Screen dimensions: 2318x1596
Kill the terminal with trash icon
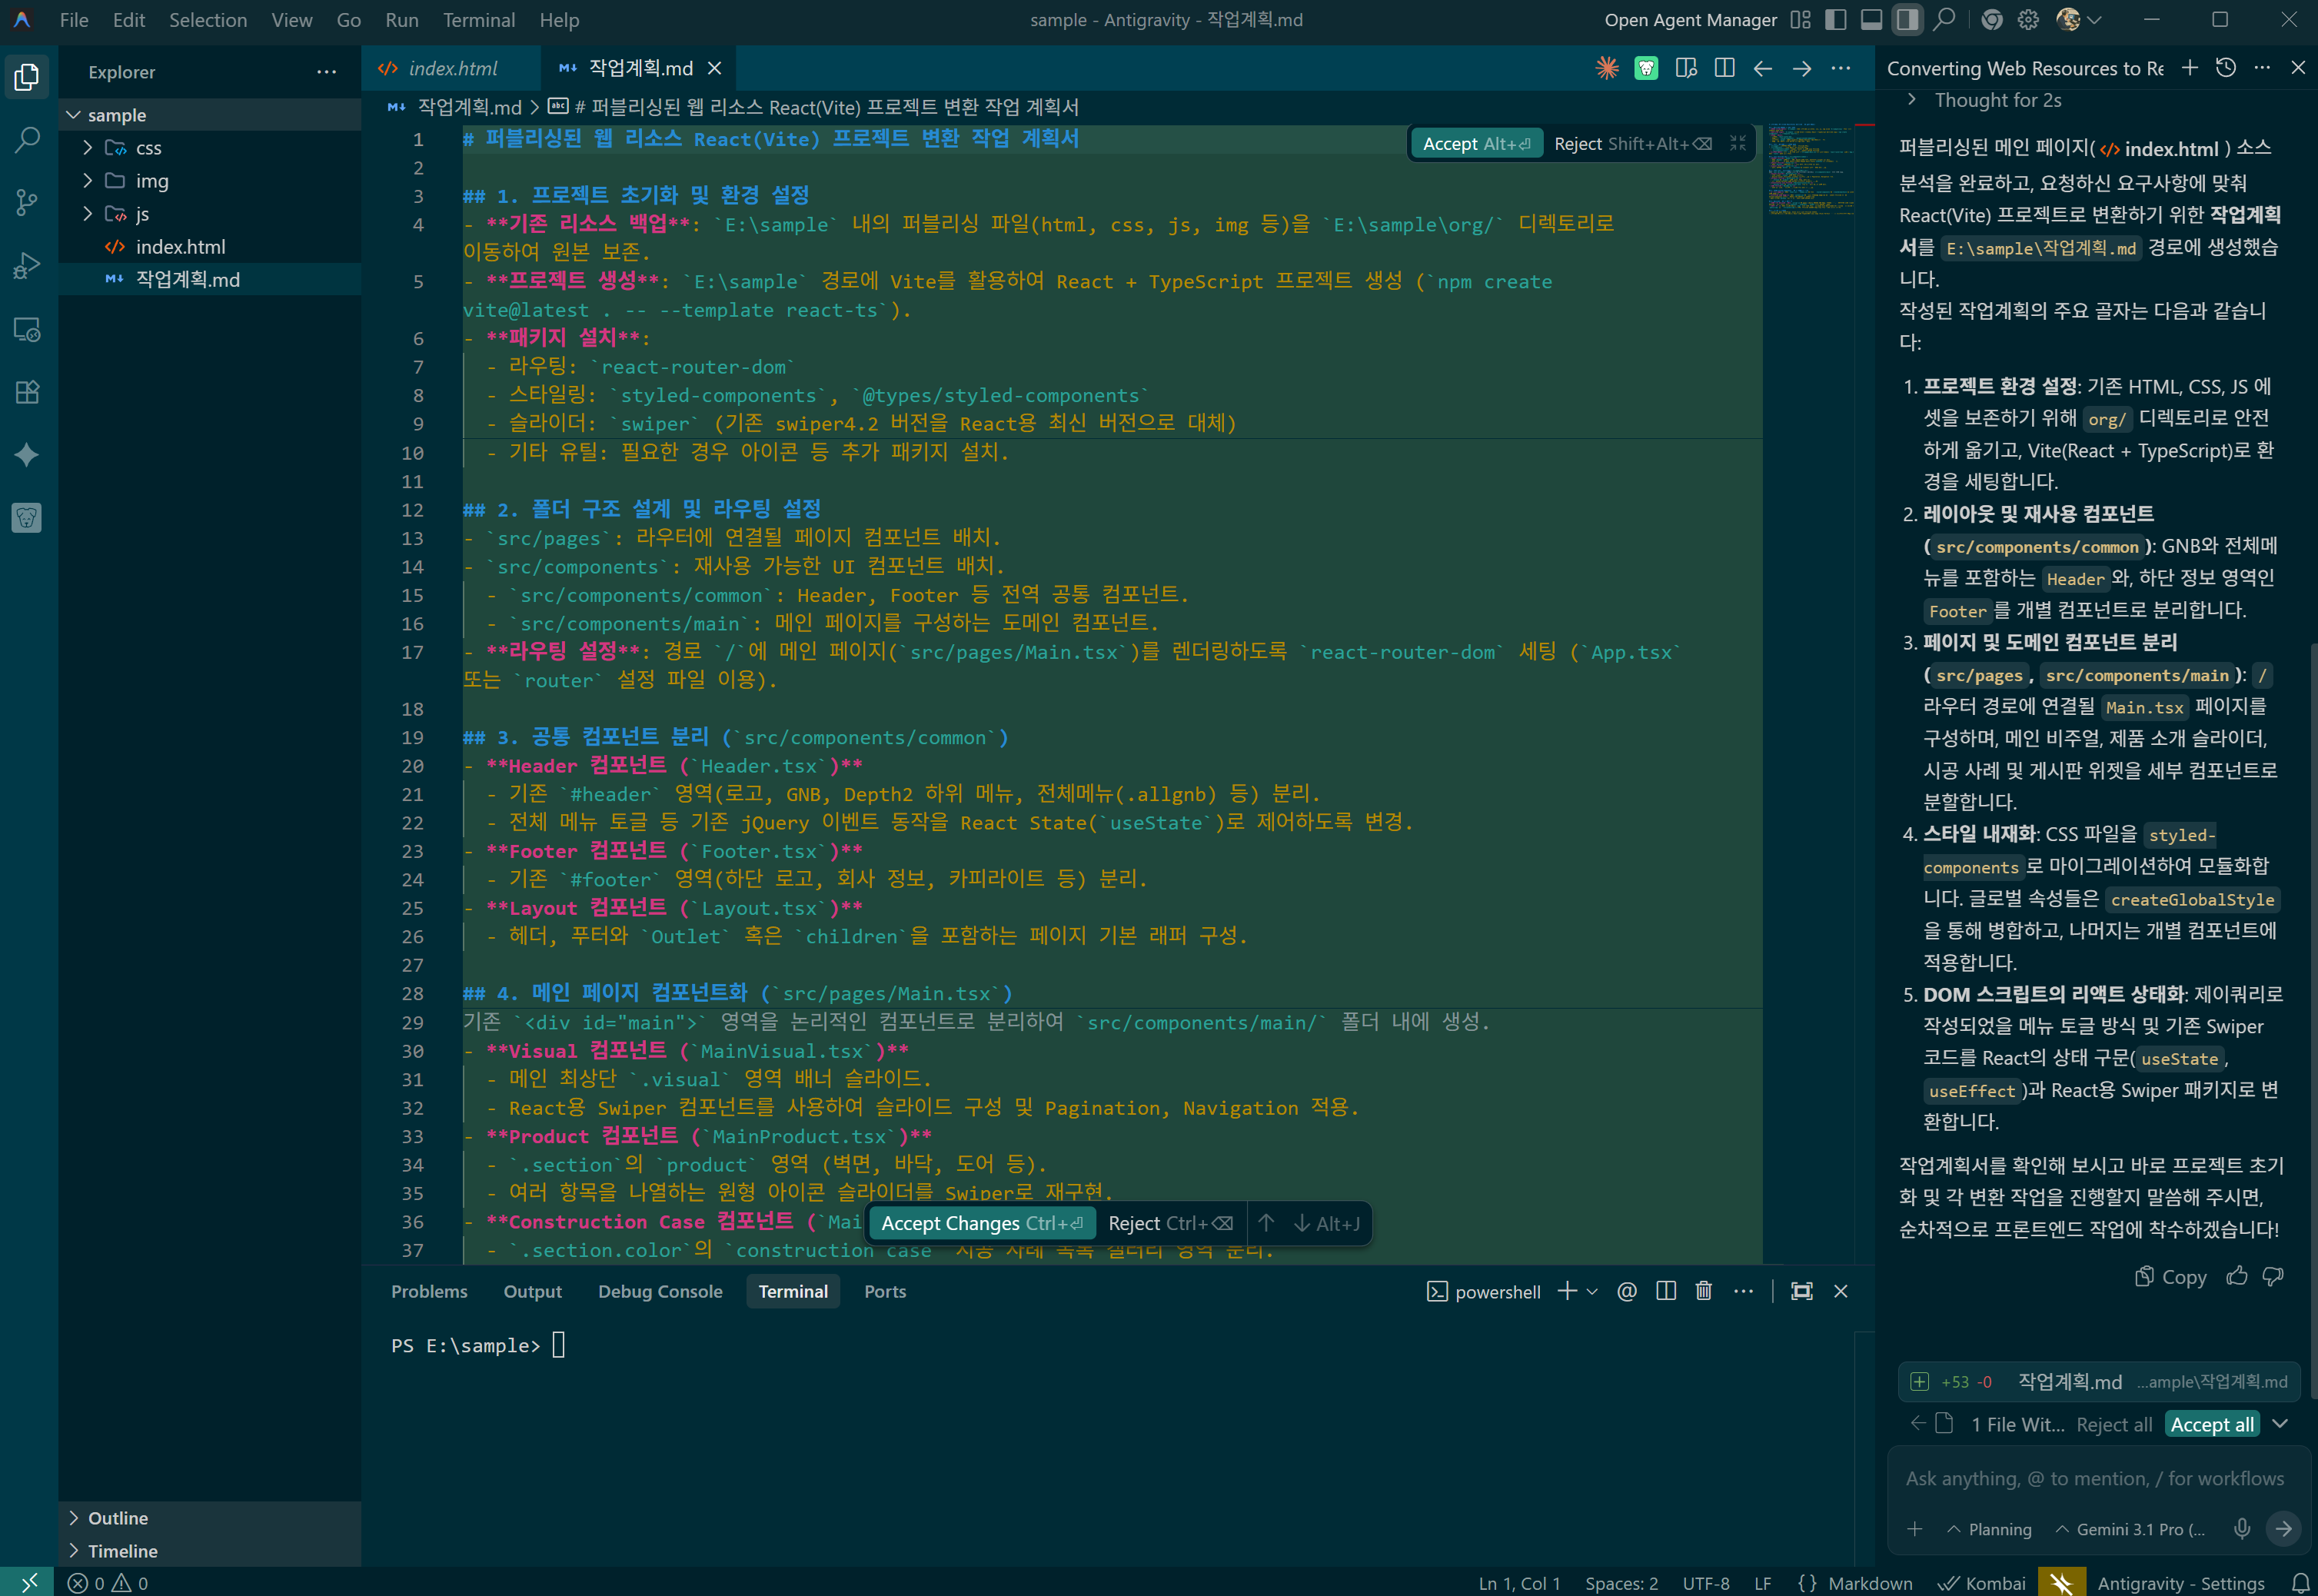coord(1704,1291)
